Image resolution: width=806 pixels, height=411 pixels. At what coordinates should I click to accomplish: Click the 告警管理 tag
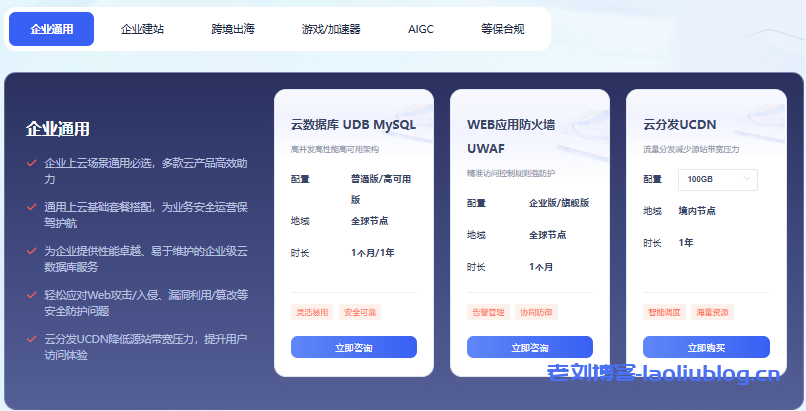click(x=488, y=312)
